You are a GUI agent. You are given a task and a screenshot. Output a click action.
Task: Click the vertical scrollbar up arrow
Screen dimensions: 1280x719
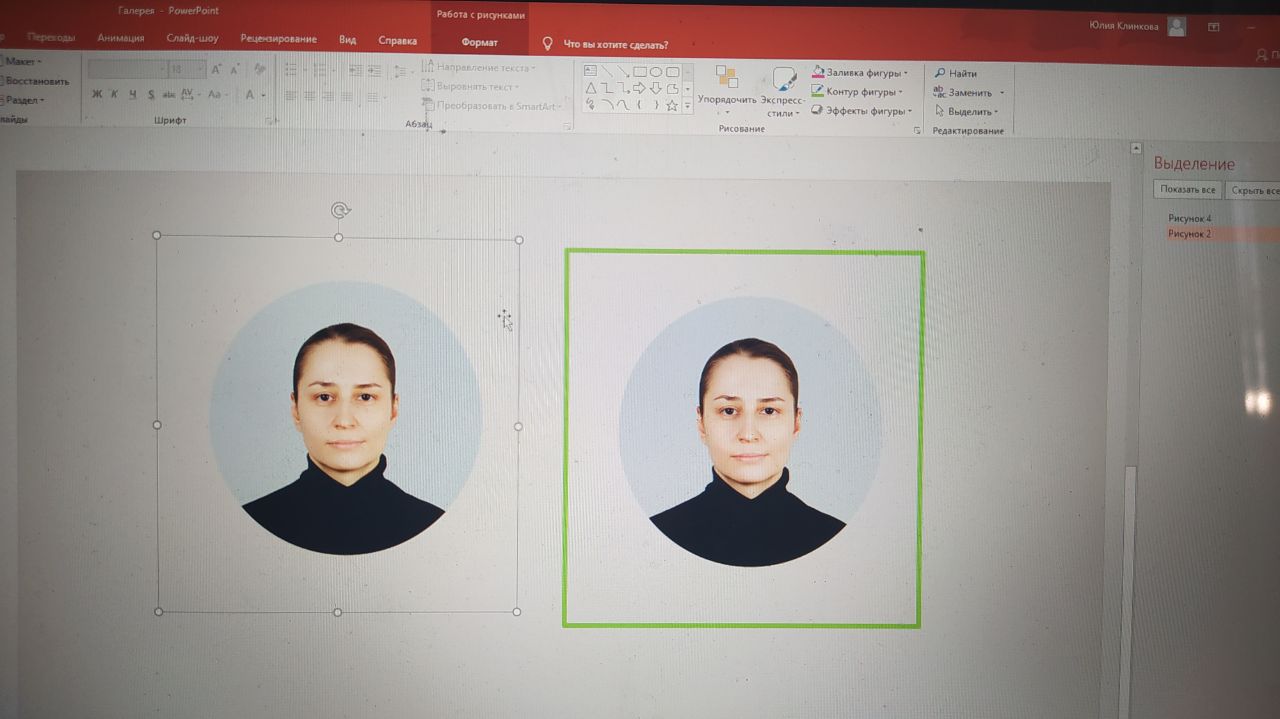click(1135, 148)
